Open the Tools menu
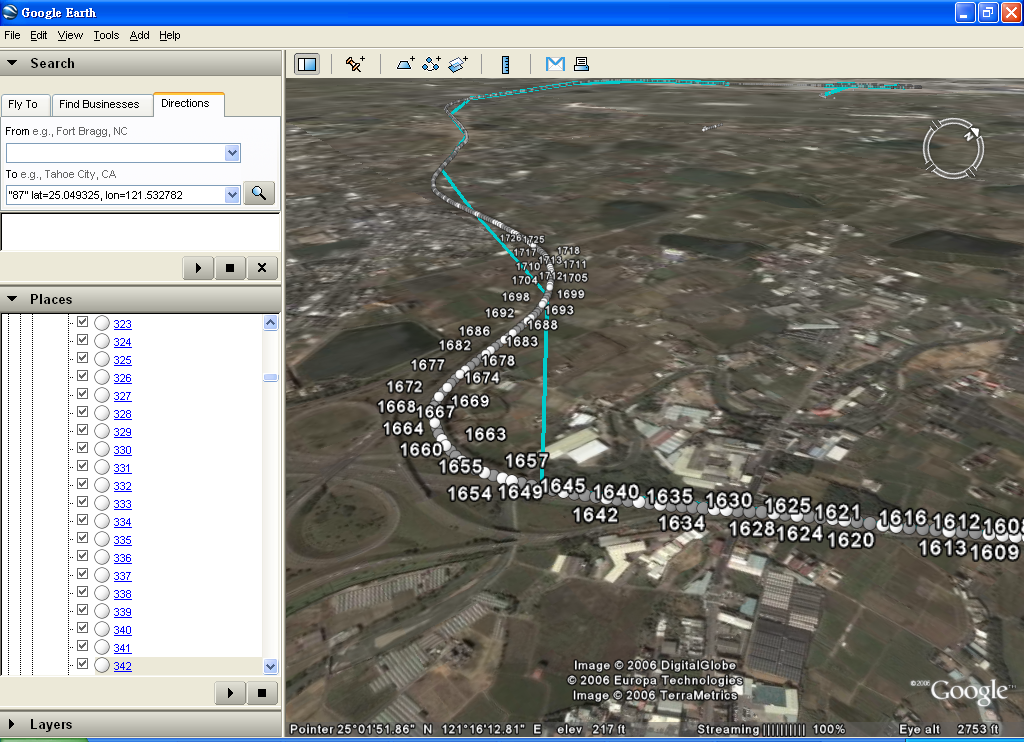Viewport: 1024px width, 742px height. click(x=106, y=35)
